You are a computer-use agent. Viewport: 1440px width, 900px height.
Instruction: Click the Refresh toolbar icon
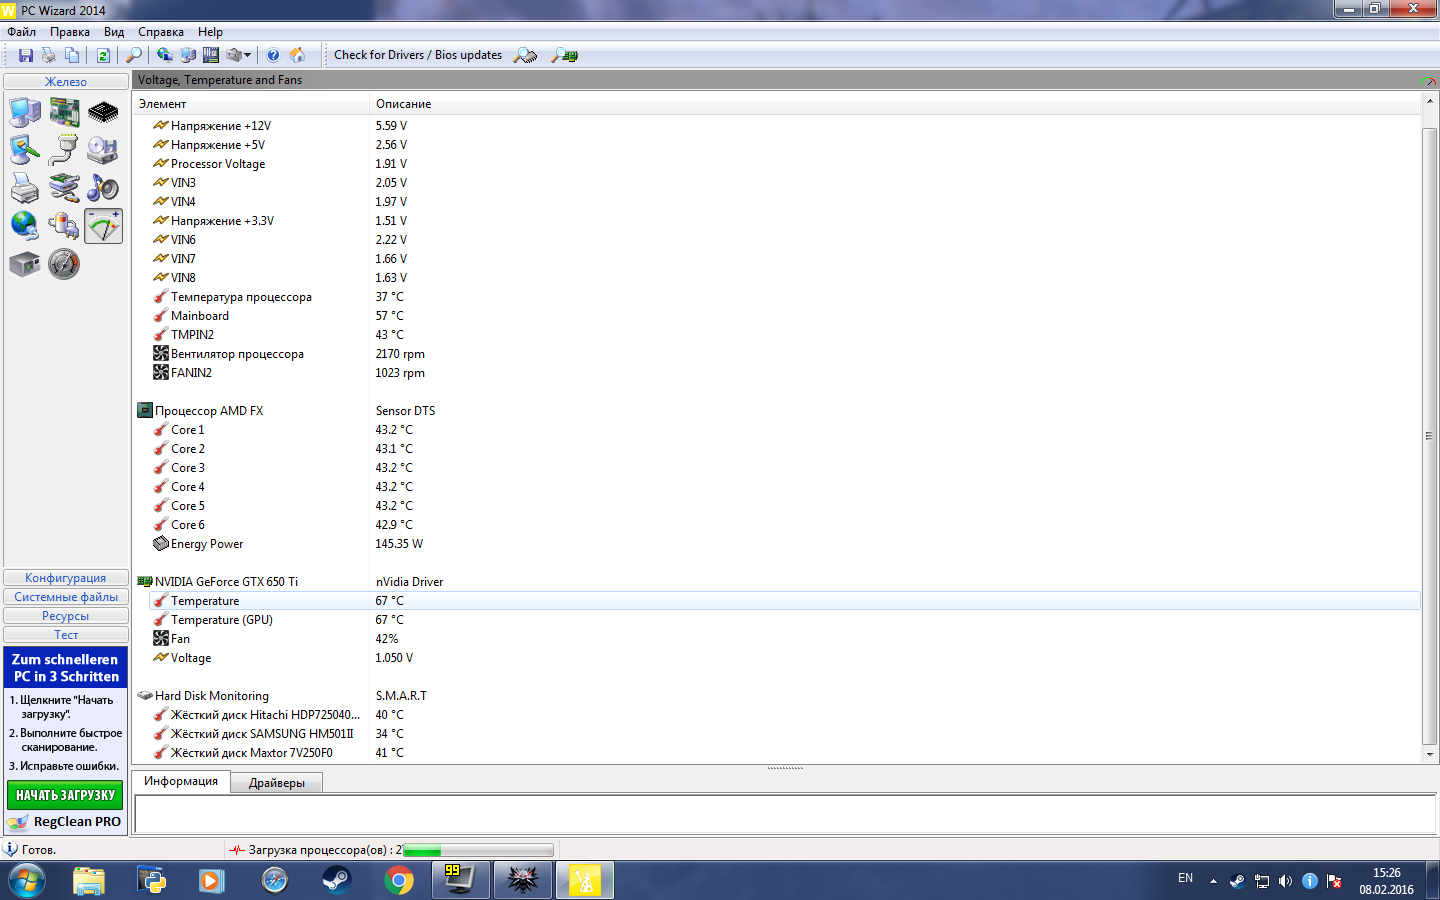103,55
